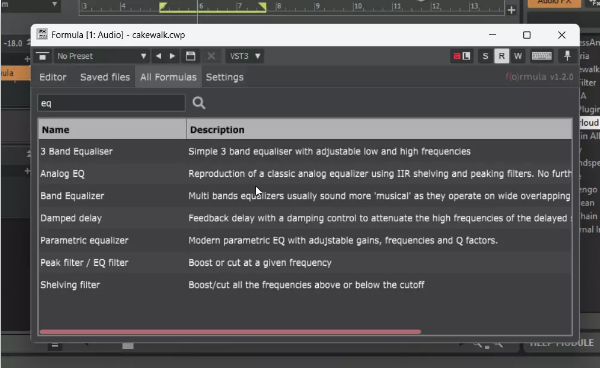Image resolution: width=600 pixels, height=368 pixels.
Task: Click measure 9 on the timeline ruler
Action: click(x=317, y=7)
